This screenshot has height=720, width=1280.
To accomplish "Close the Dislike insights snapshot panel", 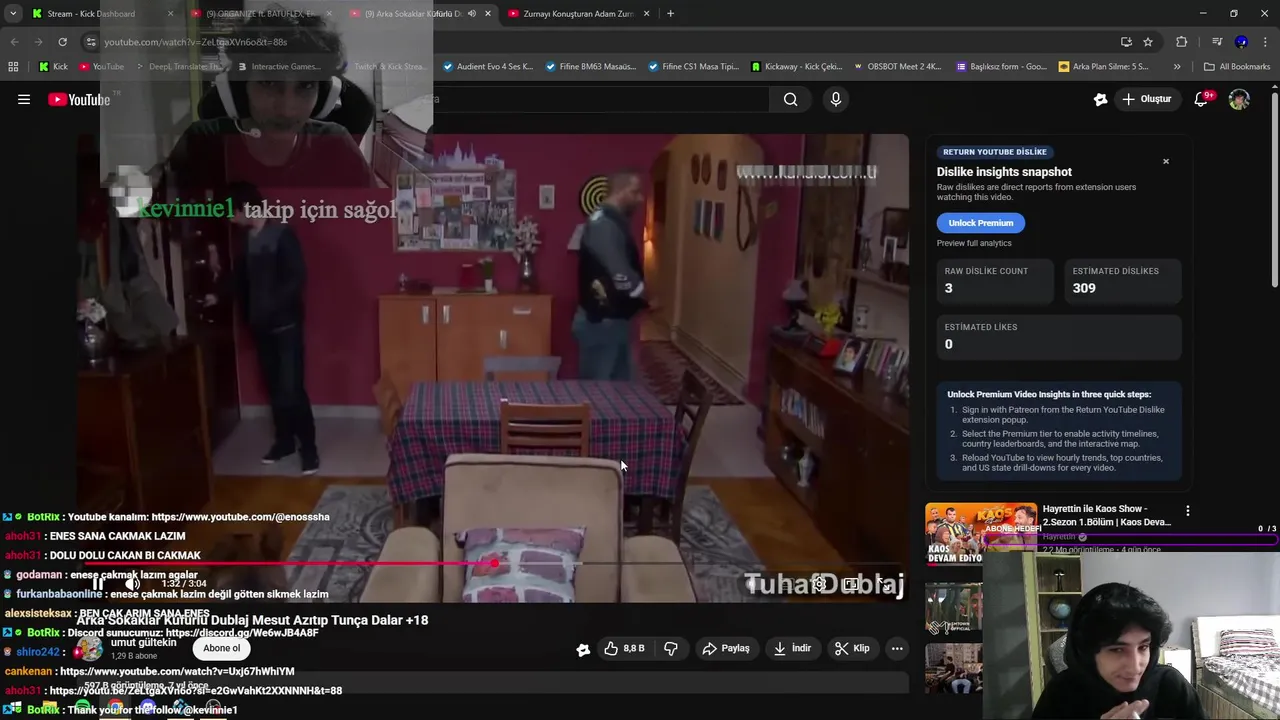I will pos(1165,161).
